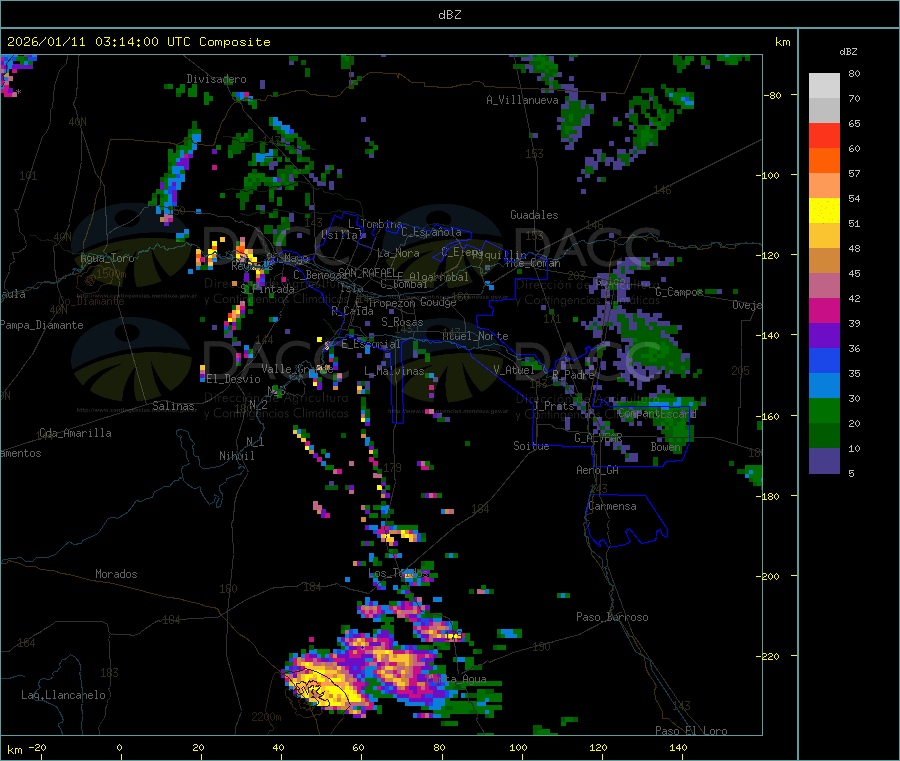900x761 pixels.
Task: Click the 'Cda_Amarilla' map label
Action: point(75,433)
